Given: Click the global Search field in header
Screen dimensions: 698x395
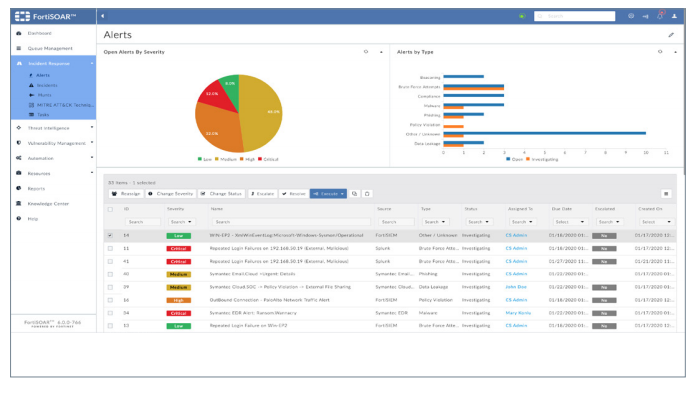Looking at the screenshot, I should (x=574, y=16).
